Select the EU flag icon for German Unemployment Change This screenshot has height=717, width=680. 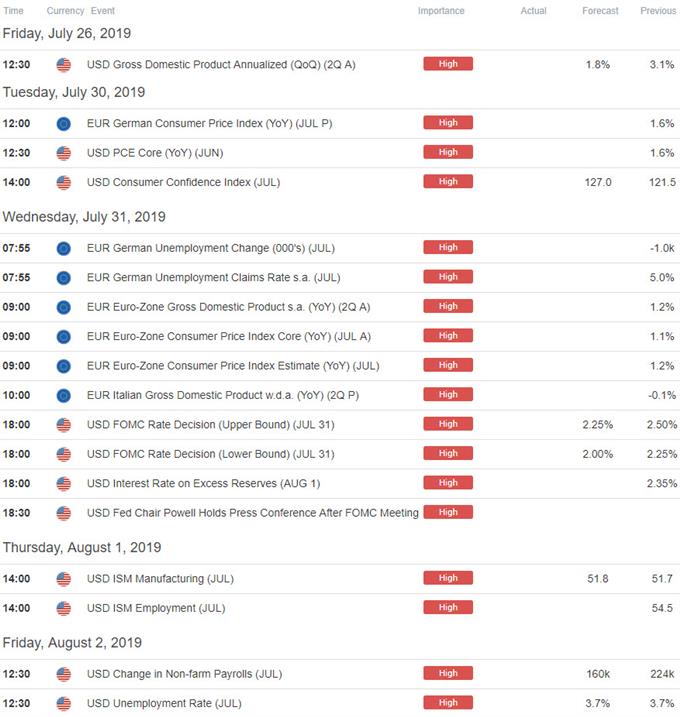tap(64, 248)
